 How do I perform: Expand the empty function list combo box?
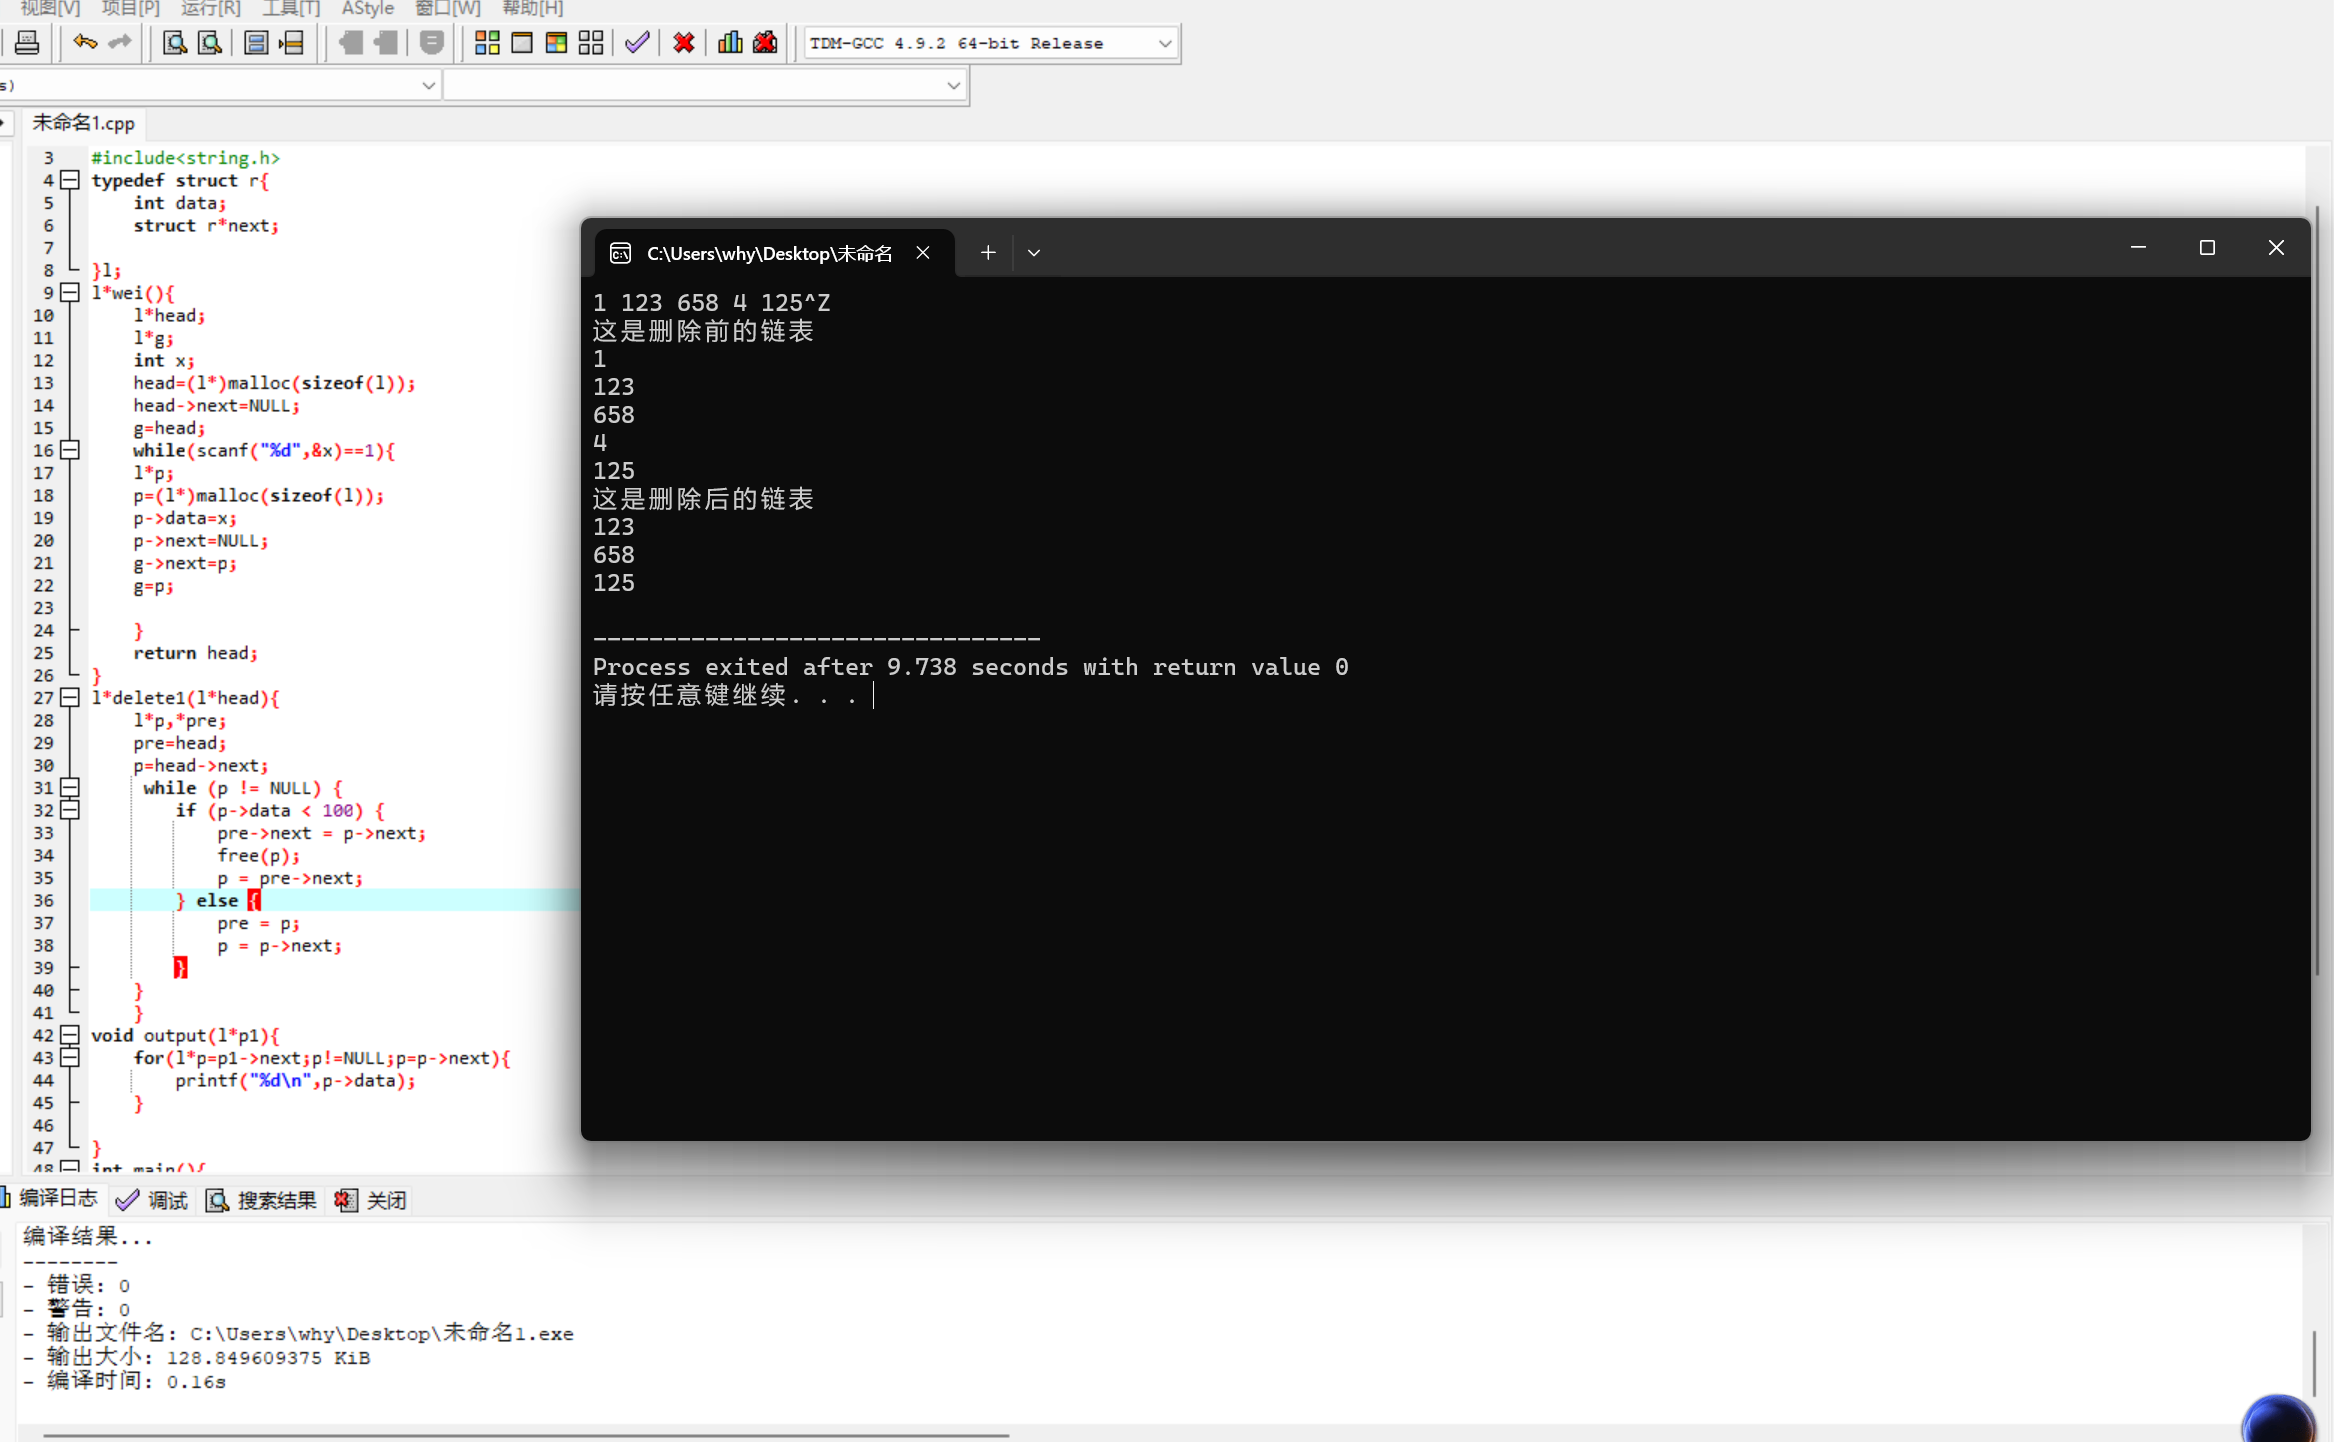(x=953, y=86)
